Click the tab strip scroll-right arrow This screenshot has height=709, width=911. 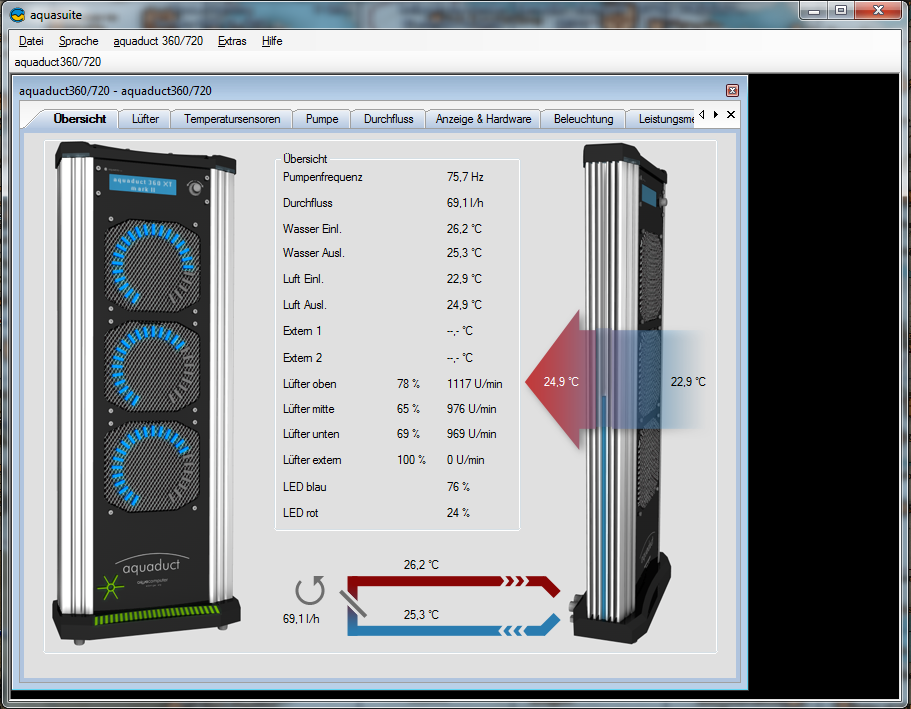[x=716, y=114]
